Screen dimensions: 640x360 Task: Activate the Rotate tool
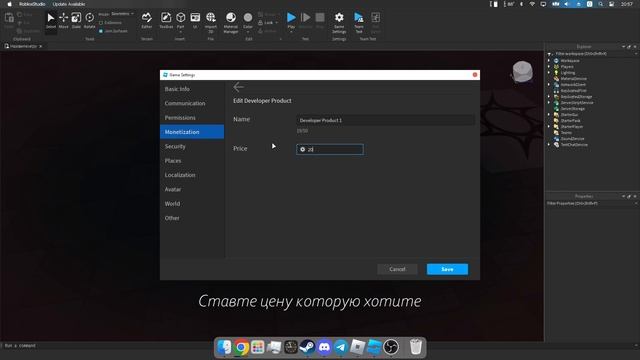(x=89, y=20)
